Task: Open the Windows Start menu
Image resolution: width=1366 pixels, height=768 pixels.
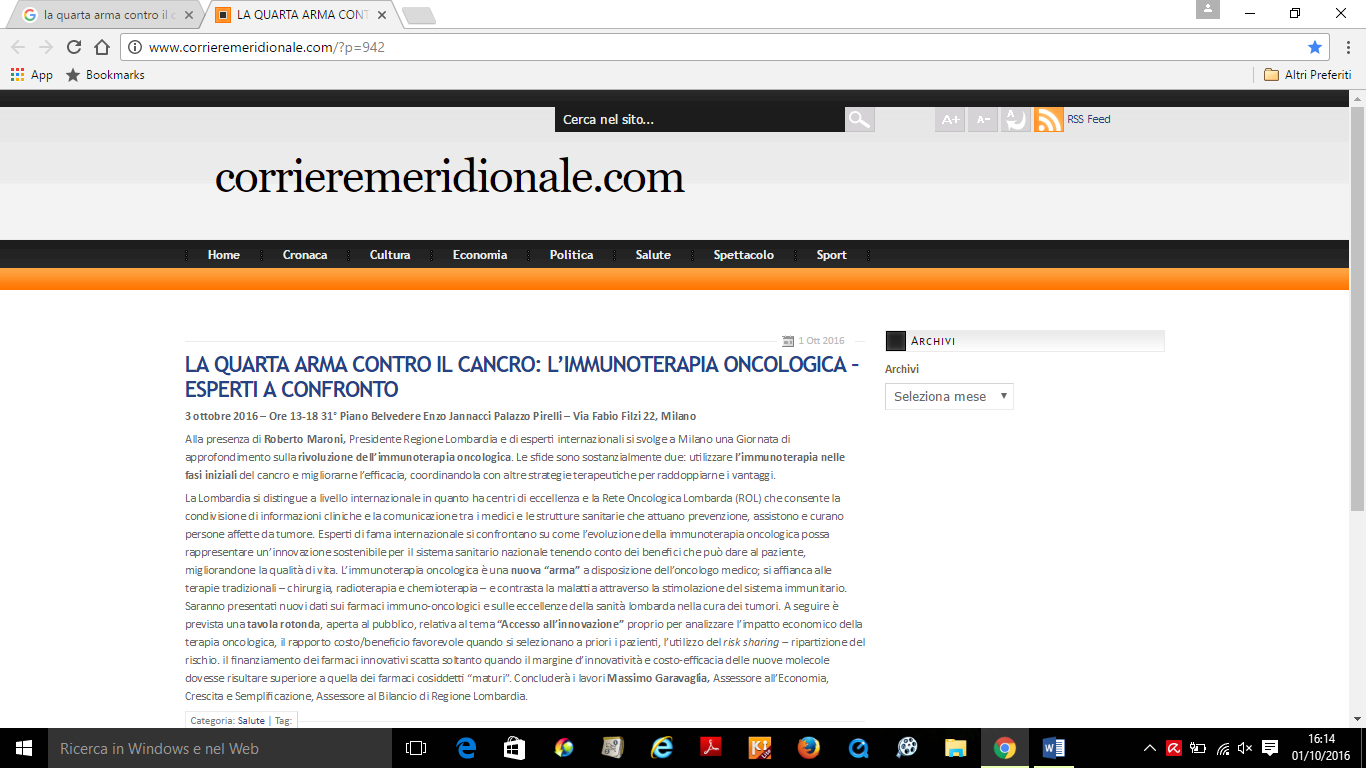Action: (x=24, y=748)
